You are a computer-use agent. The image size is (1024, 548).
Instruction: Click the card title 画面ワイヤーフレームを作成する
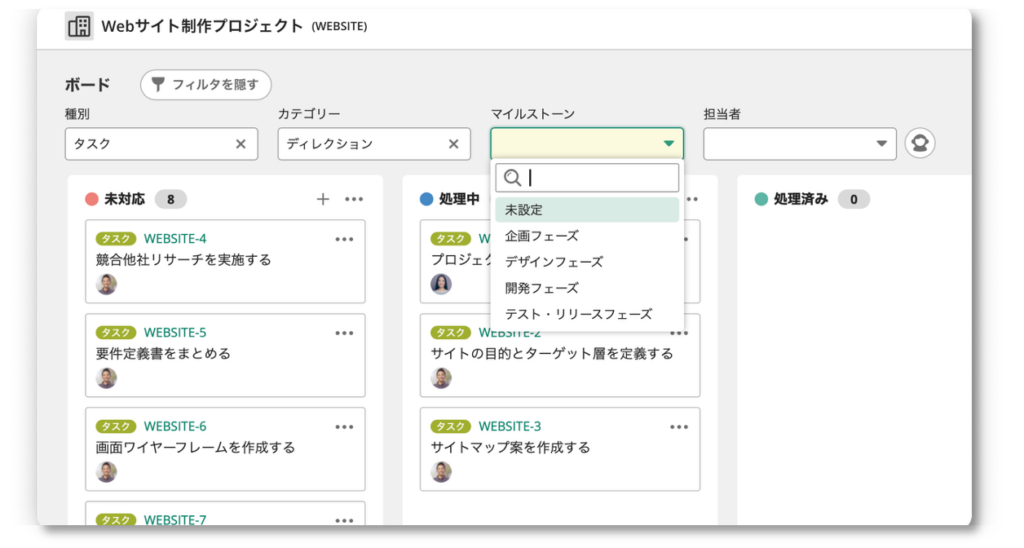click(x=195, y=448)
